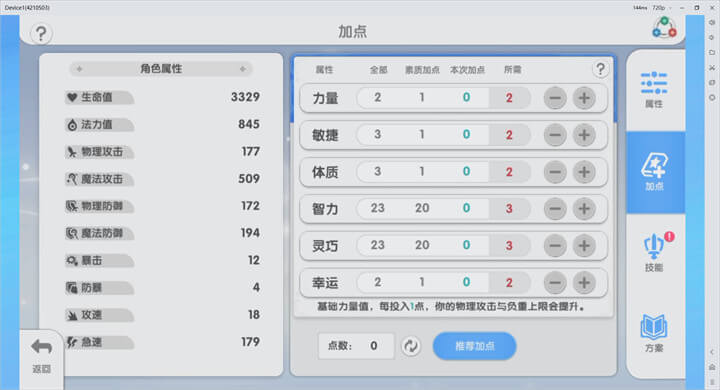This screenshot has height=390, width=720.
Task: Click the 推荐加点 recommended allocation button
Action: point(474,346)
